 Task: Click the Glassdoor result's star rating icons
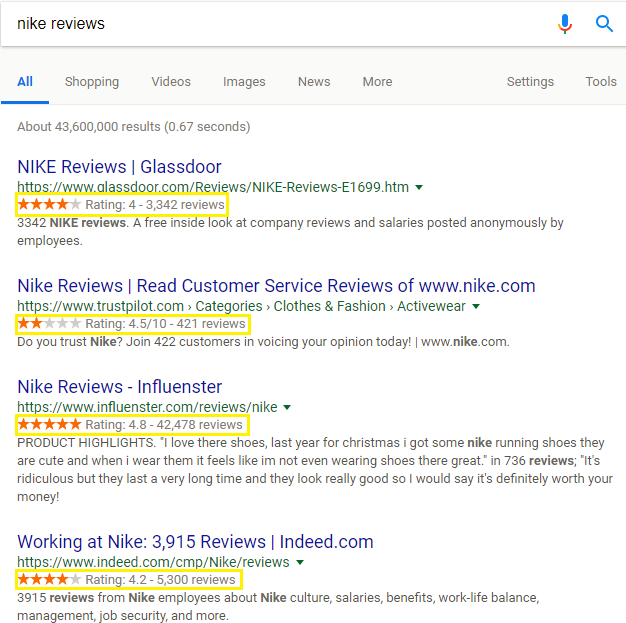(50, 204)
